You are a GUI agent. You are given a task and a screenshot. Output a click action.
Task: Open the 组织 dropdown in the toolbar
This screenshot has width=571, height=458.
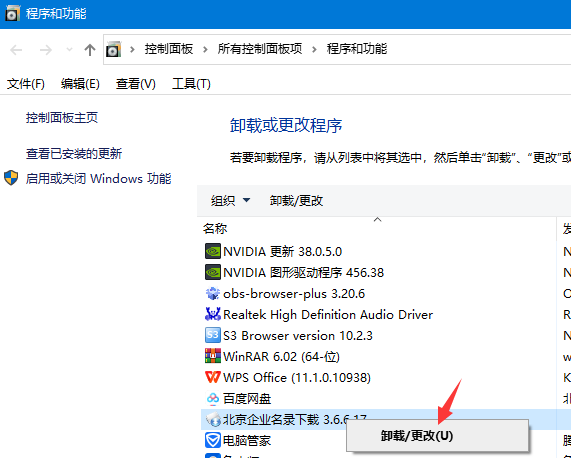(231, 201)
